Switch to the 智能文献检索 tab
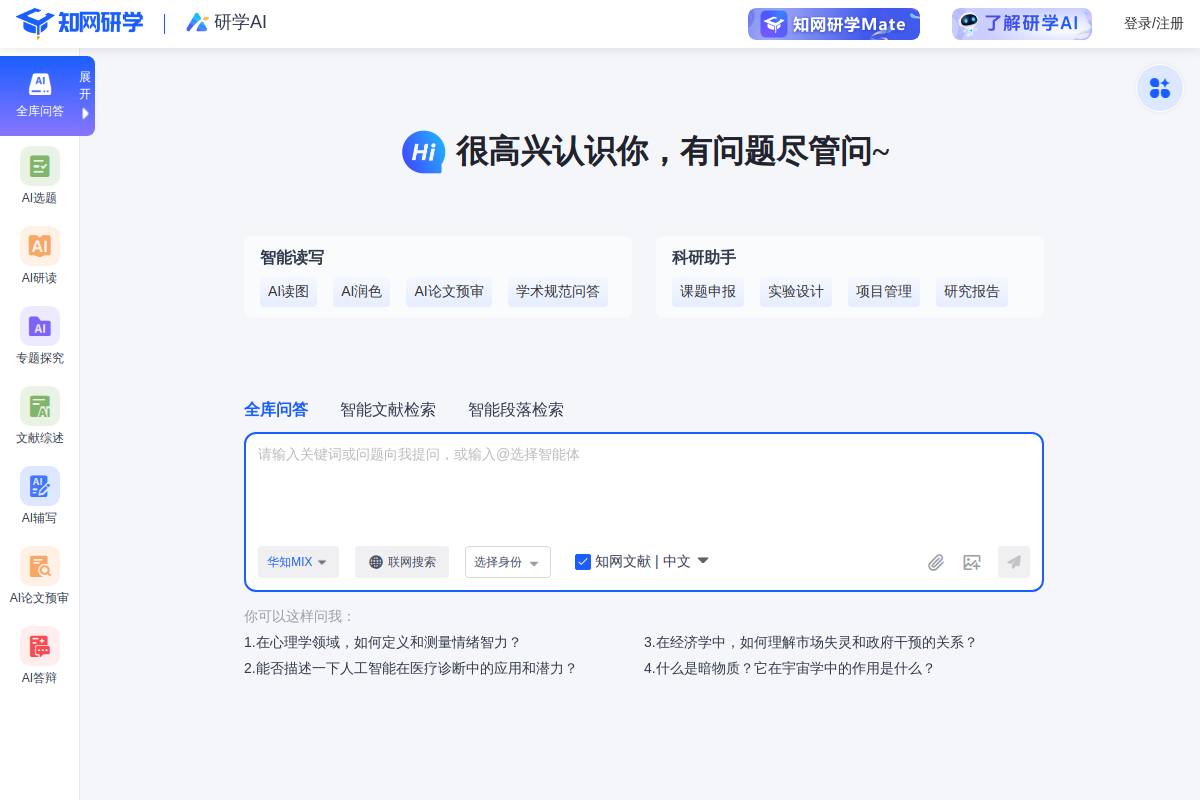Viewport: 1200px width, 800px height. 388,409
